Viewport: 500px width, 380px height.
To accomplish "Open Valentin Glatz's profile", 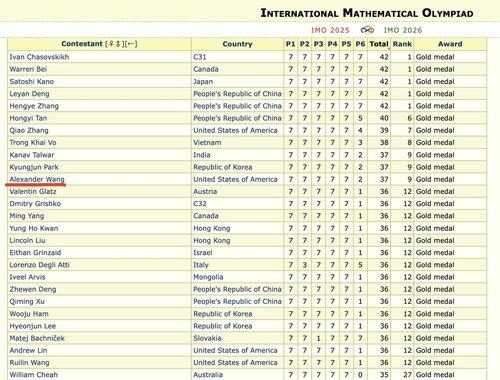I will pos(33,192).
